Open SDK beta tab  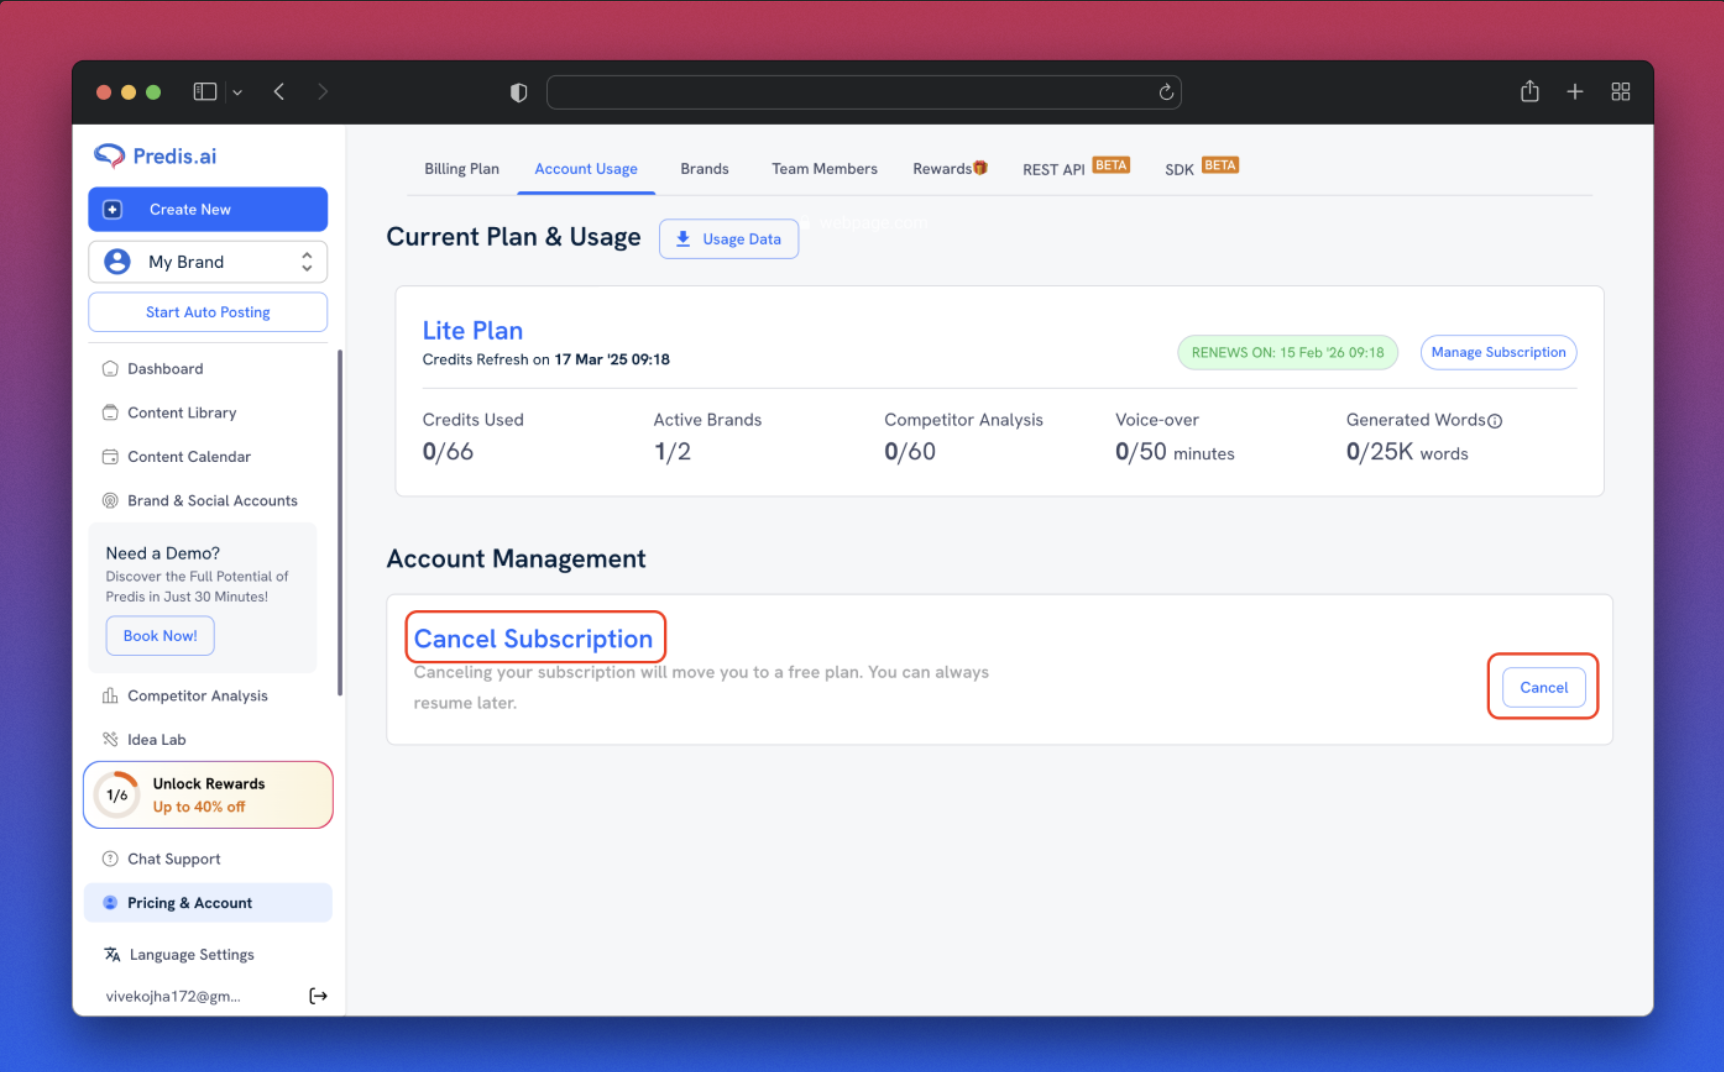coord(1201,168)
